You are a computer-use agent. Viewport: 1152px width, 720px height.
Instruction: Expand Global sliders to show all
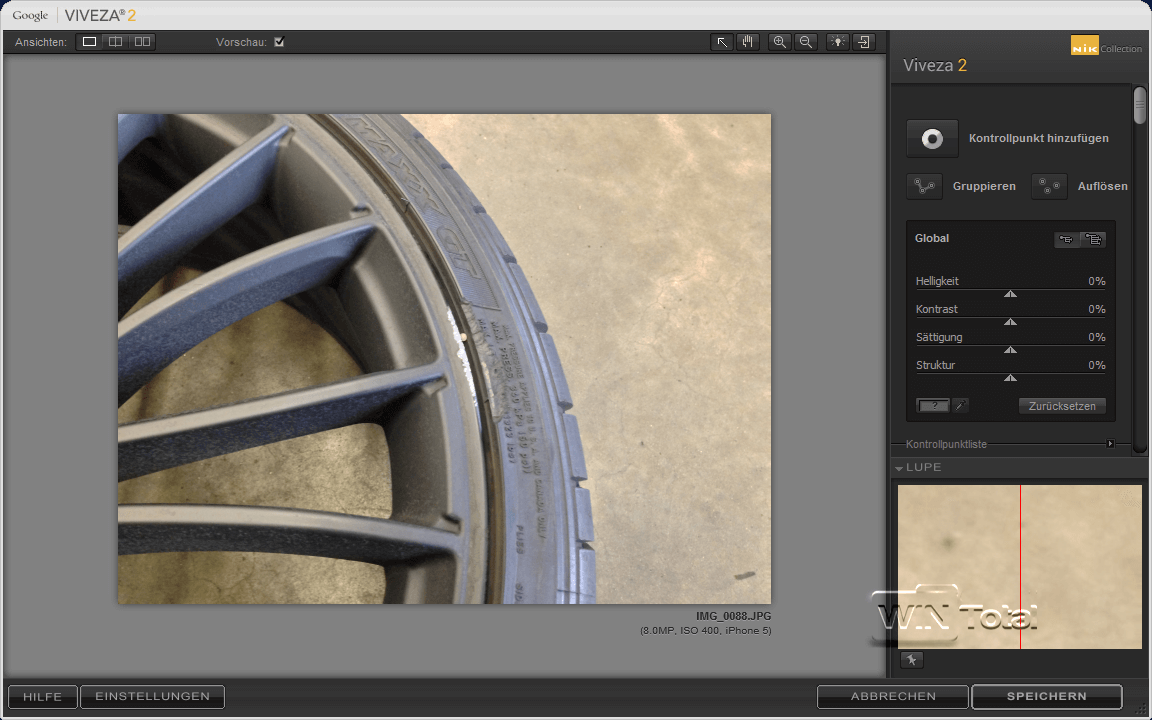point(1093,239)
